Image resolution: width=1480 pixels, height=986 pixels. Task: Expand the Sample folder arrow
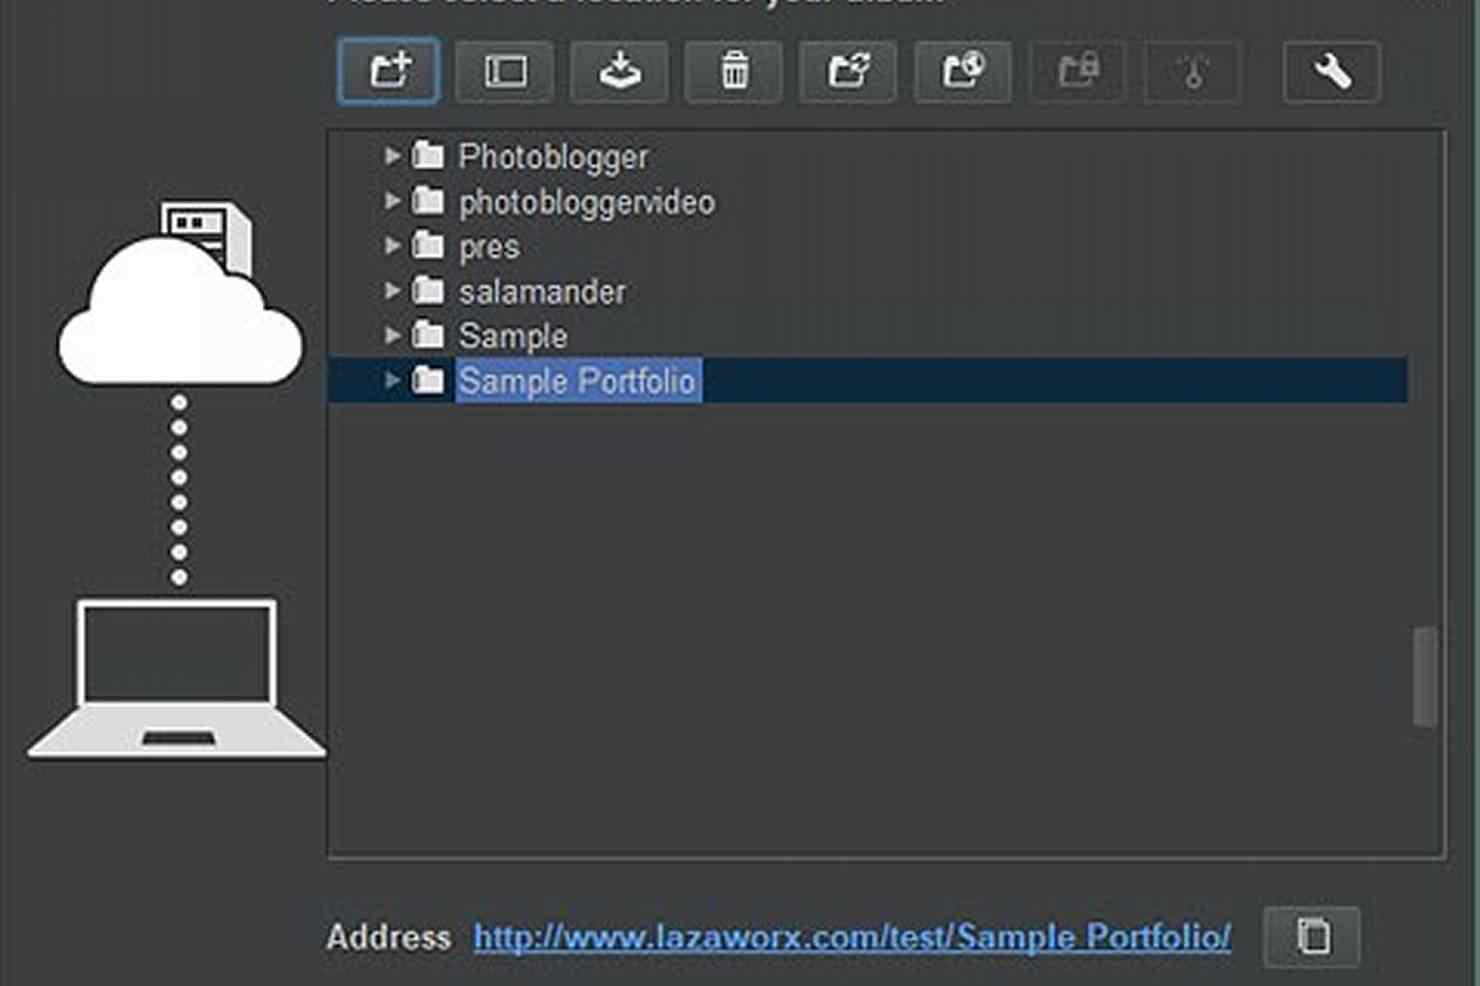(392, 335)
